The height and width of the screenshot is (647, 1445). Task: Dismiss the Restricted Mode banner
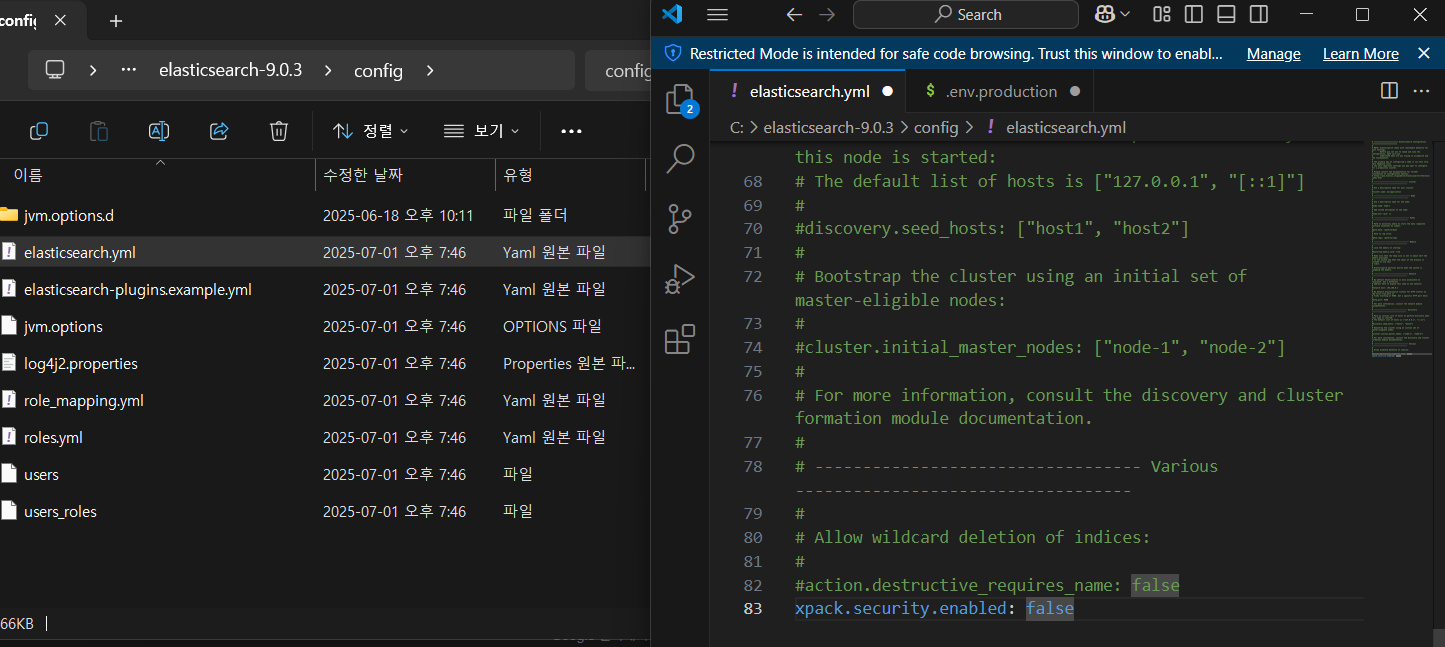(x=1424, y=53)
